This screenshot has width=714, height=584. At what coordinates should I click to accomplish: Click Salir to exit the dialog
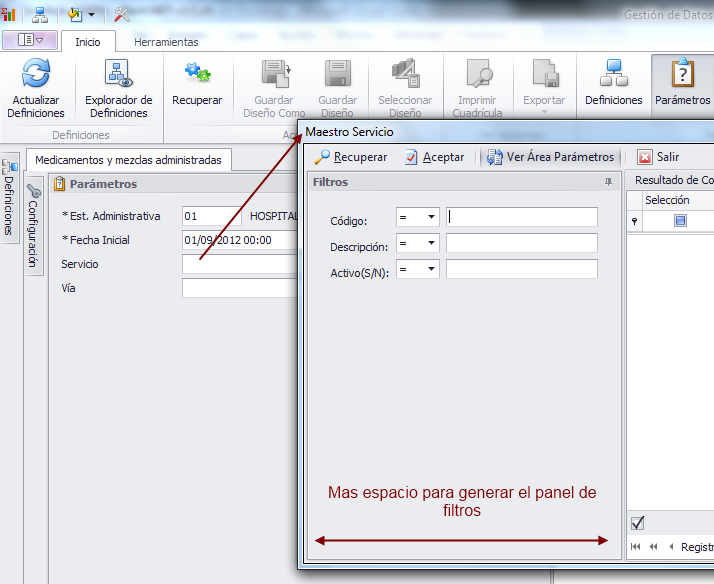pos(659,157)
